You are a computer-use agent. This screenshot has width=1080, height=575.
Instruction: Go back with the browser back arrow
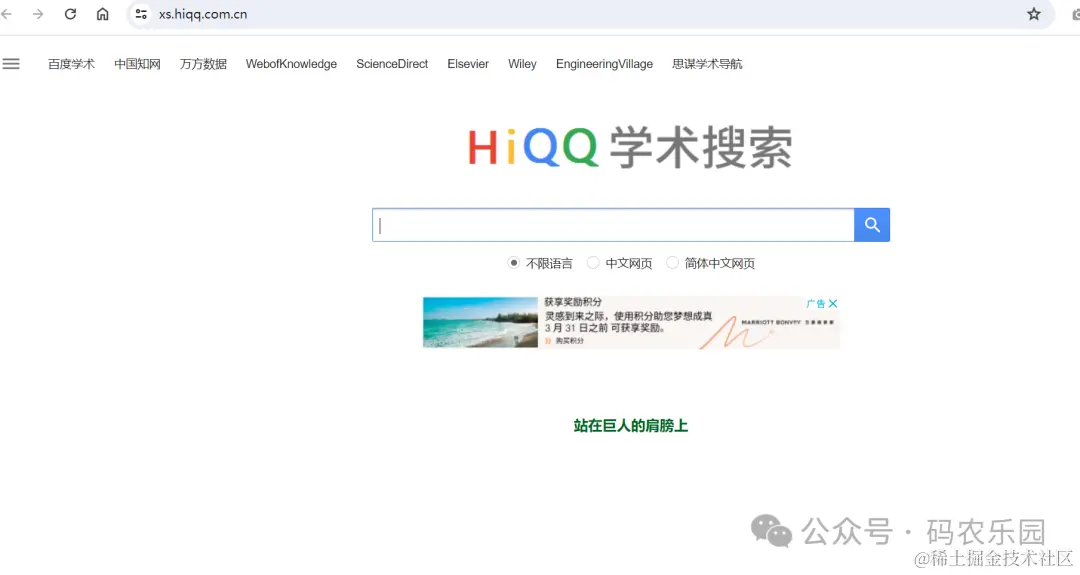[7, 14]
